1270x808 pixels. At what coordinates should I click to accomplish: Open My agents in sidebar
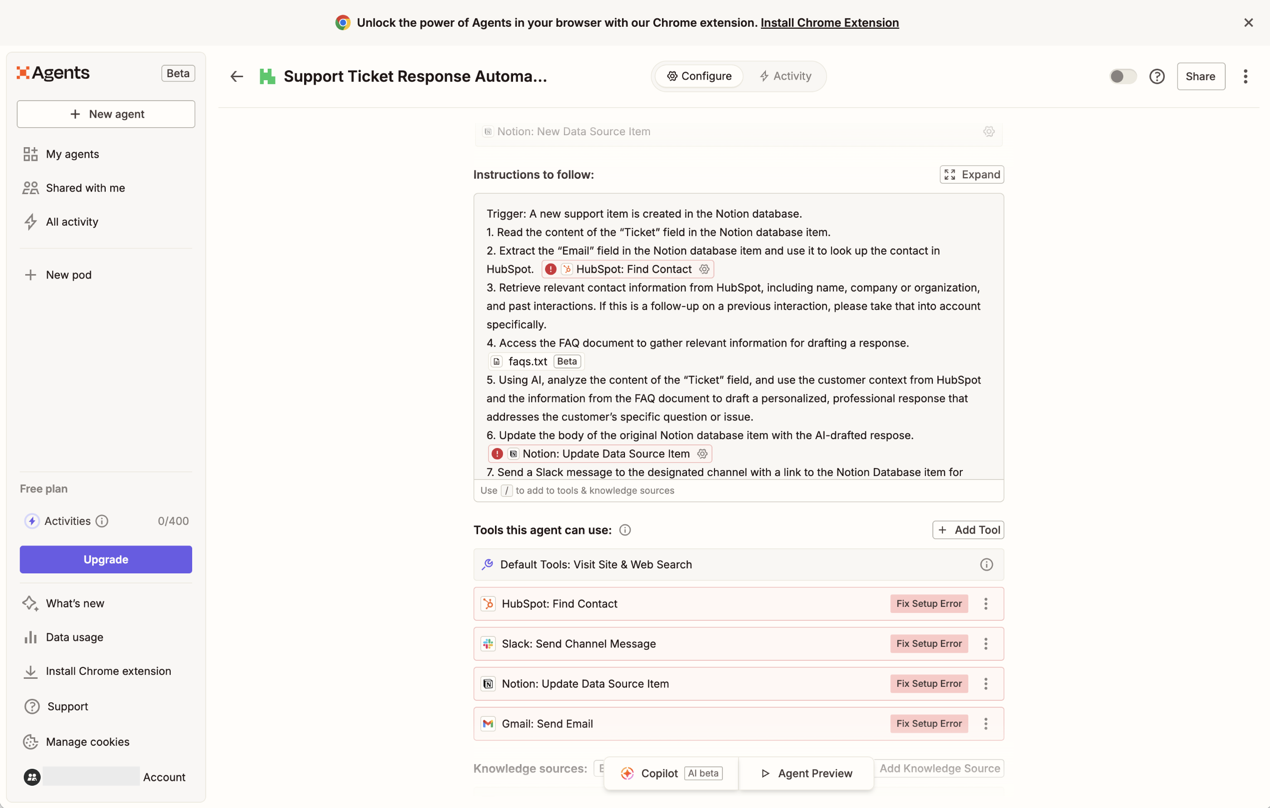click(72, 154)
